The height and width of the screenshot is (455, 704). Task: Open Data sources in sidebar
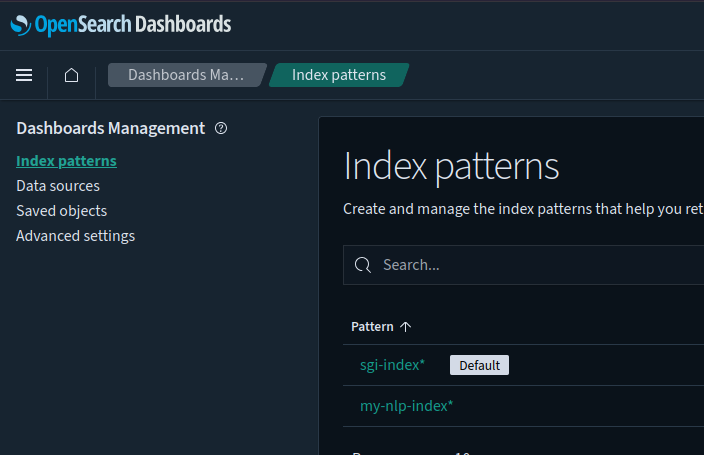58,186
